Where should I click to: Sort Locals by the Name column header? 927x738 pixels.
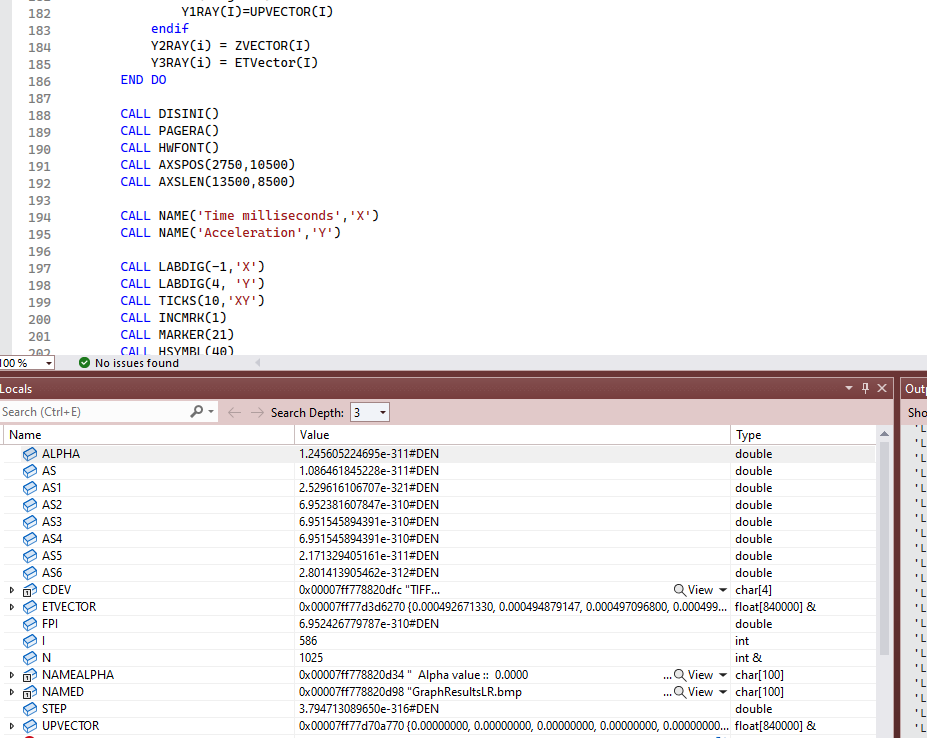coord(148,435)
